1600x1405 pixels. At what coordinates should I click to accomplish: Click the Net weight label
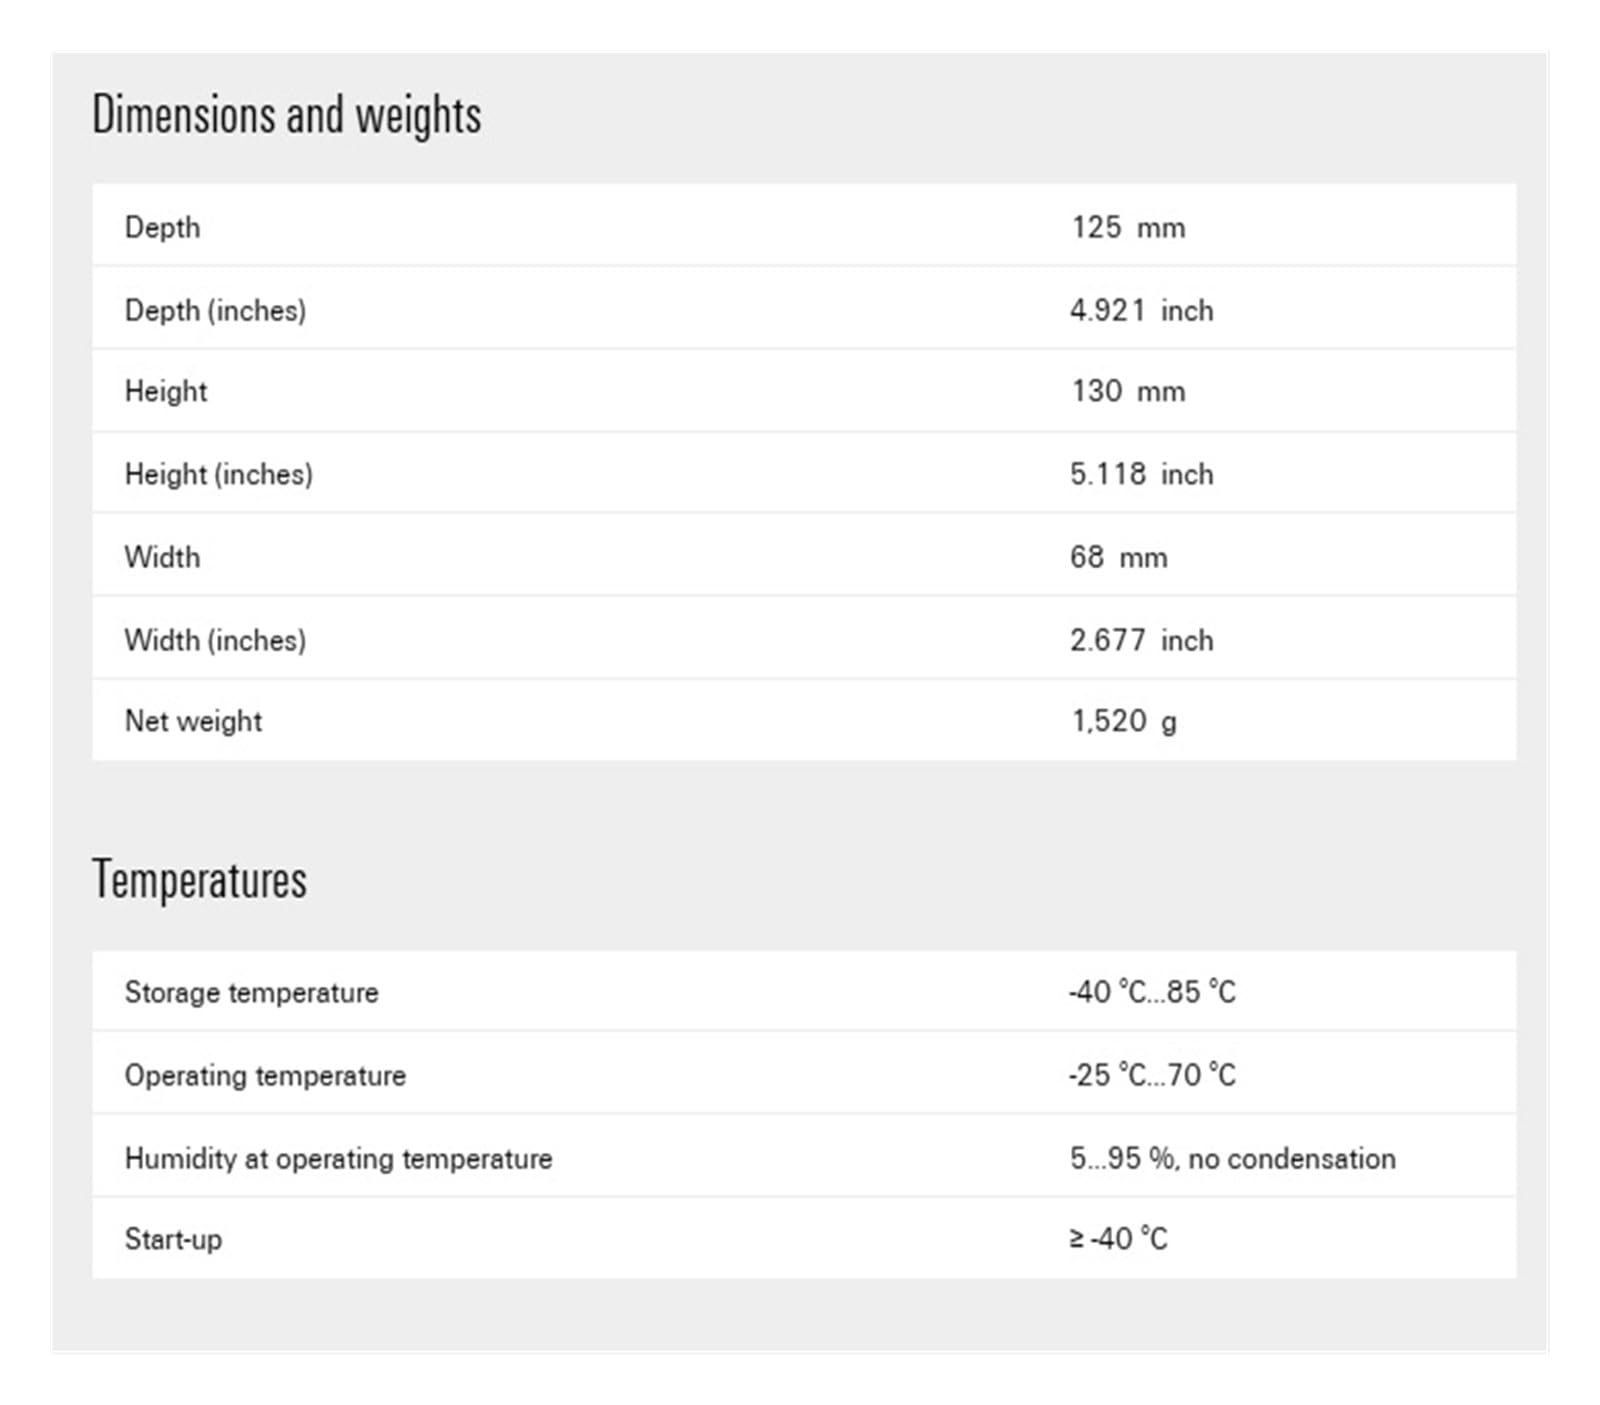coord(193,722)
